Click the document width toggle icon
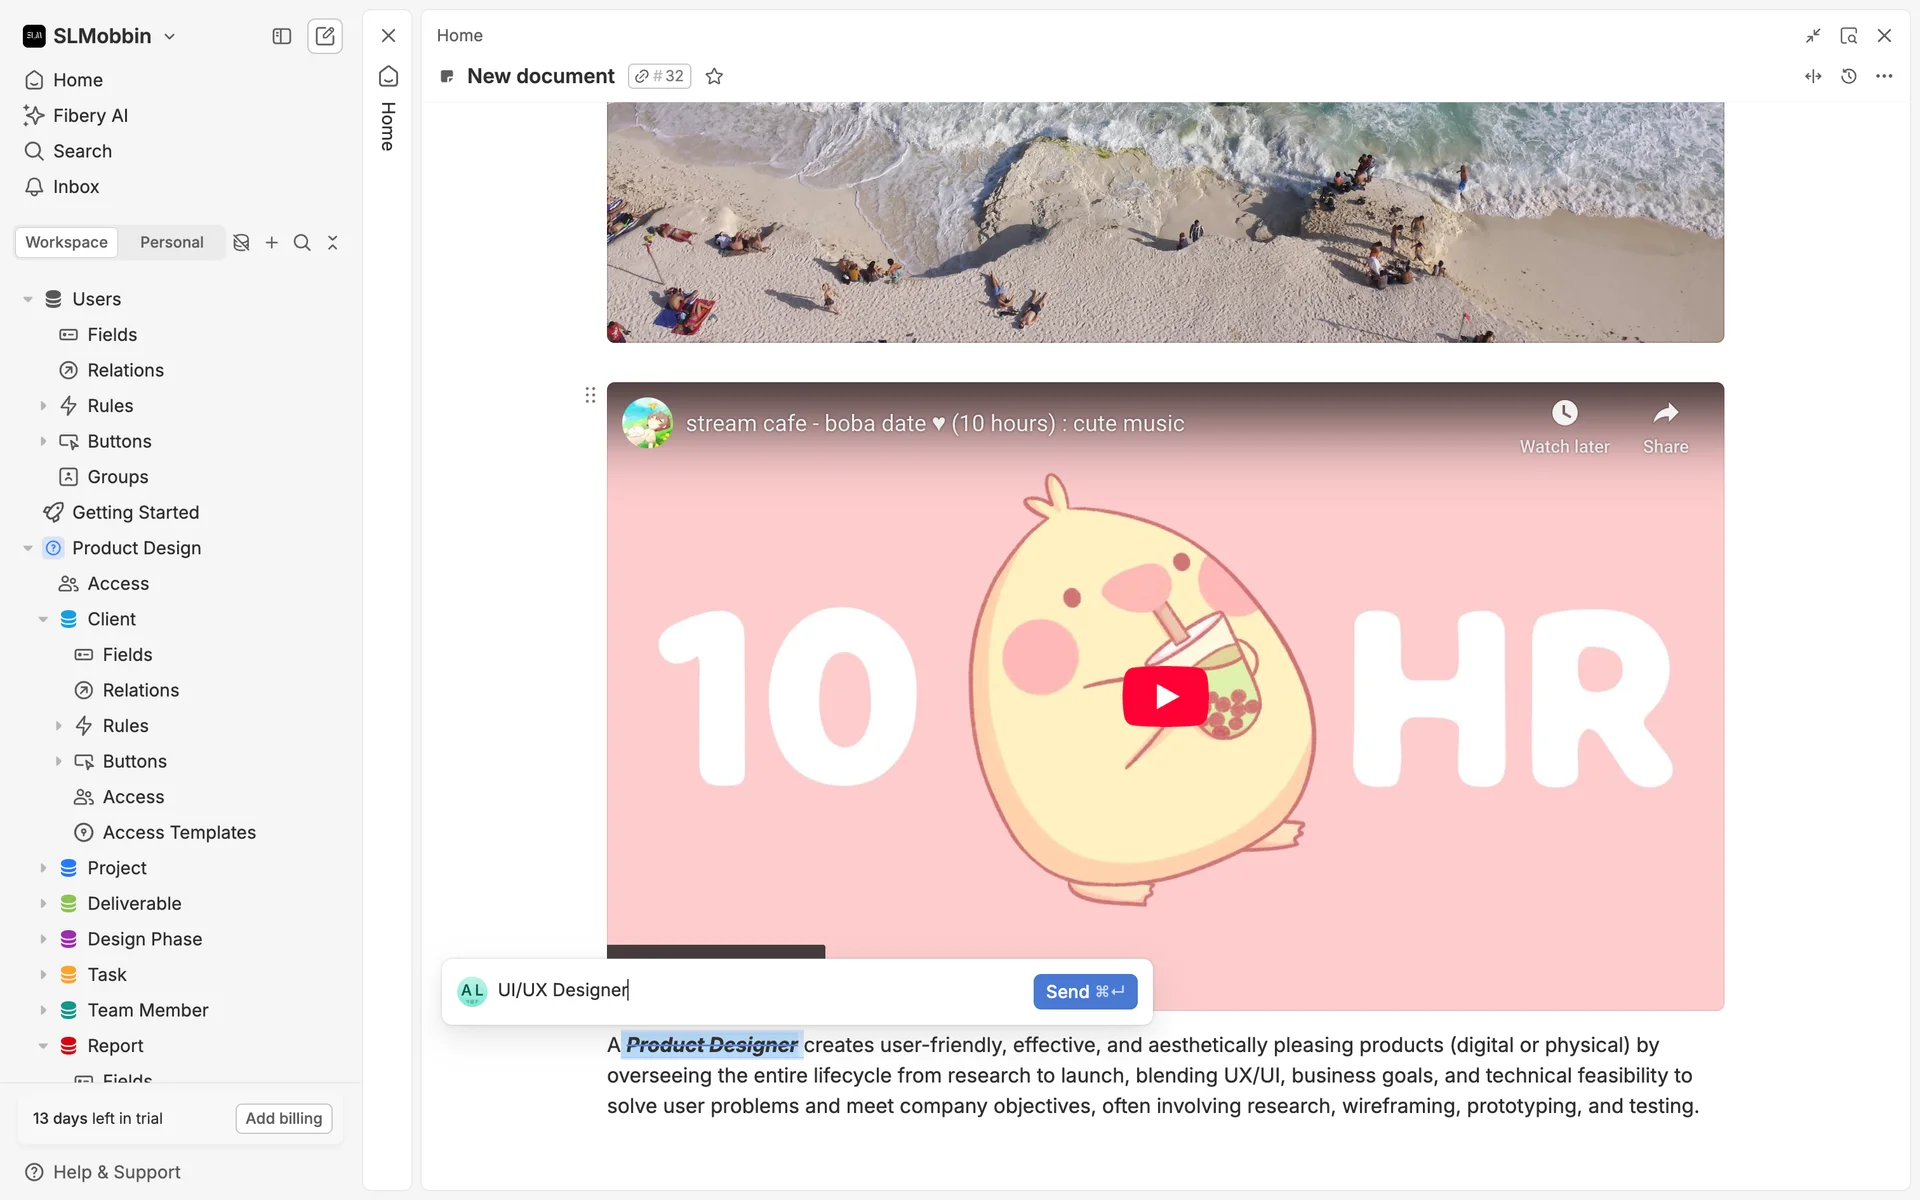Viewport: 1920px width, 1200px height. point(1813,76)
